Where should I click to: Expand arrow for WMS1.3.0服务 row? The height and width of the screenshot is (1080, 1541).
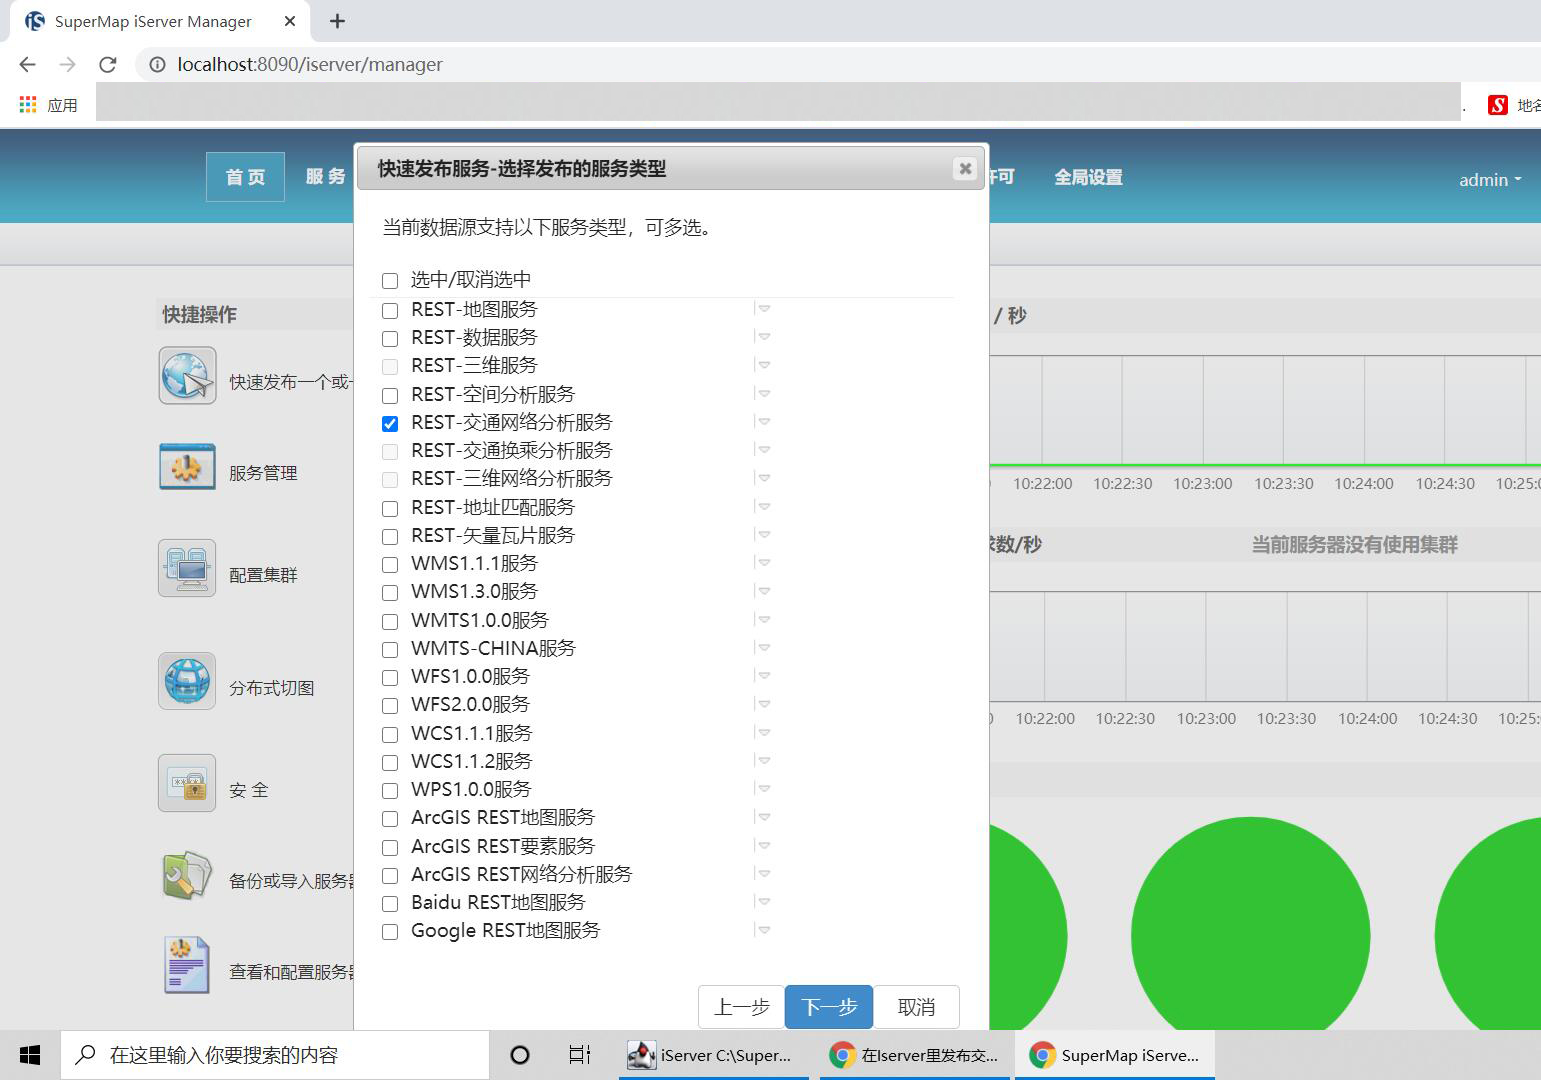pos(764,591)
